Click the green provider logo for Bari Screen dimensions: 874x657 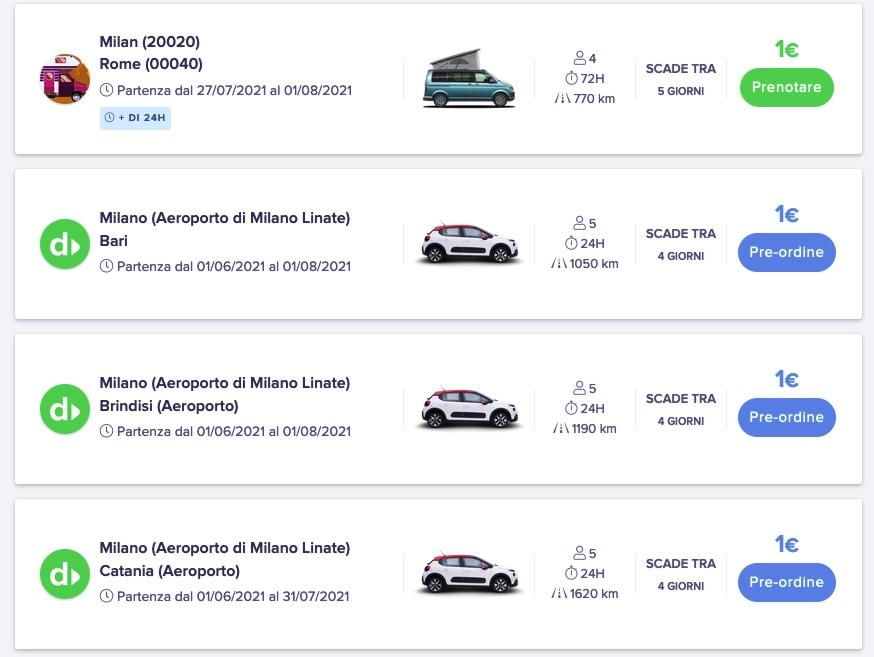click(x=65, y=244)
